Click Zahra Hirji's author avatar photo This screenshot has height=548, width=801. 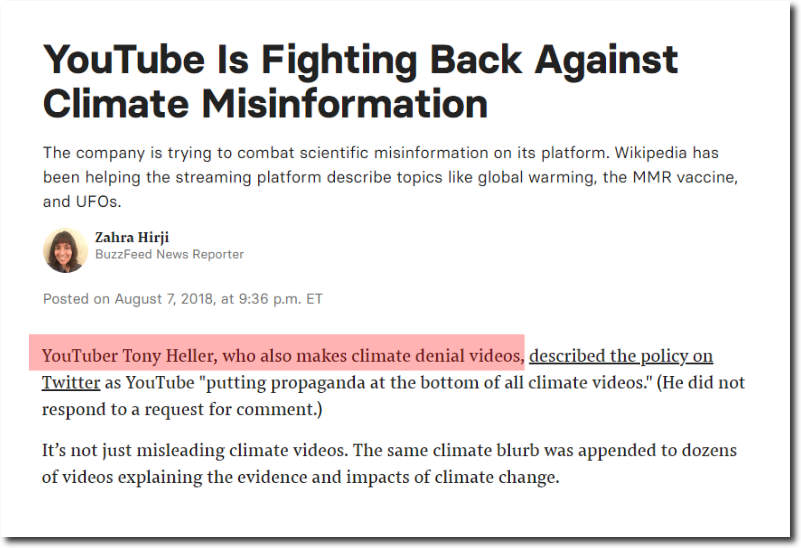point(65,250)
